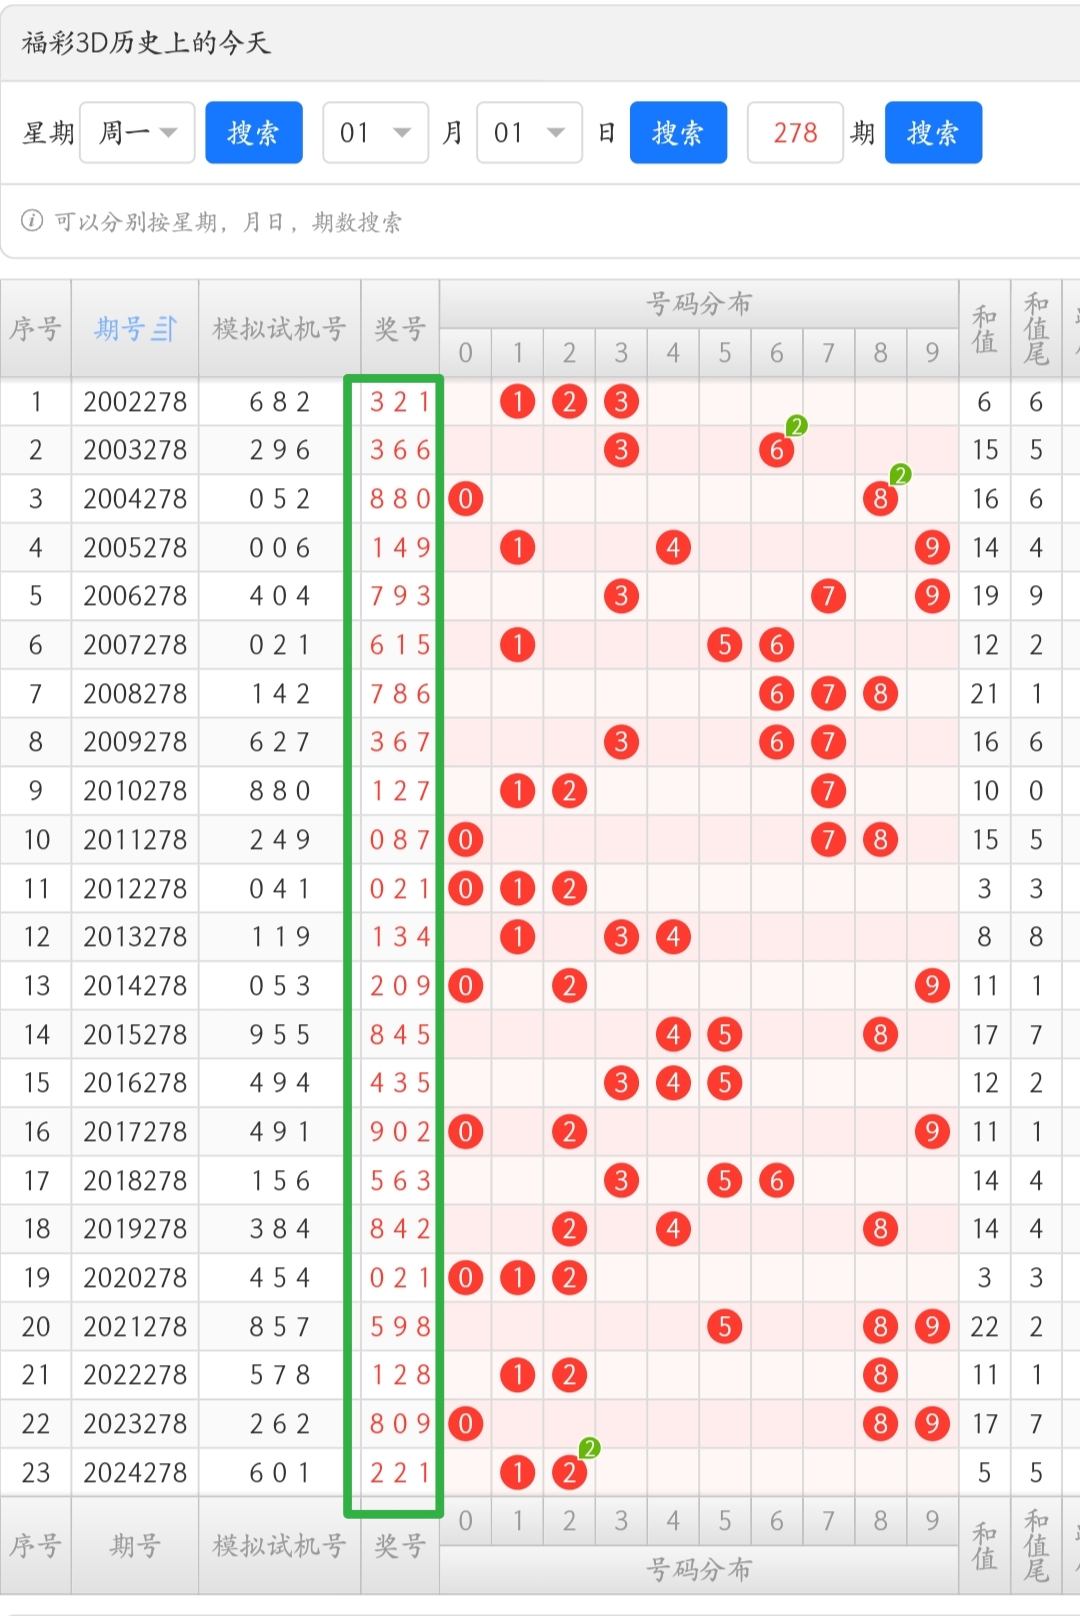Focus the issue number field showing 278
The width and height of the screenshot is (1080, 1616).
[x=795, y=132]
